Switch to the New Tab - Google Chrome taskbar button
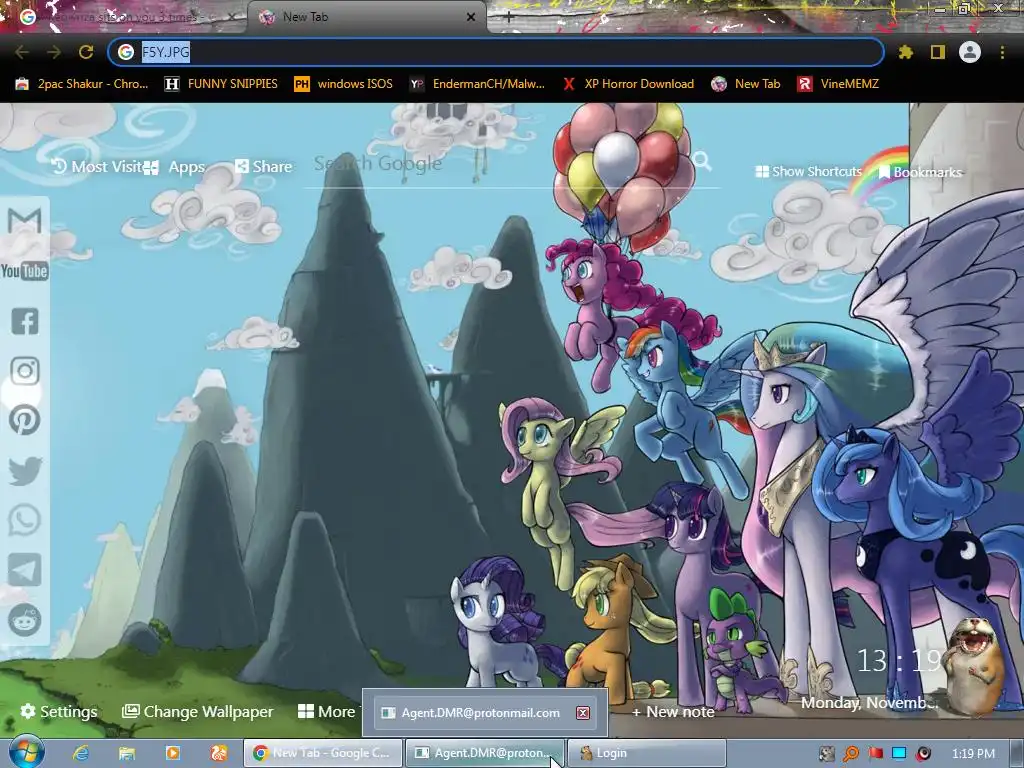1024x768 pixels. [323, 753]
